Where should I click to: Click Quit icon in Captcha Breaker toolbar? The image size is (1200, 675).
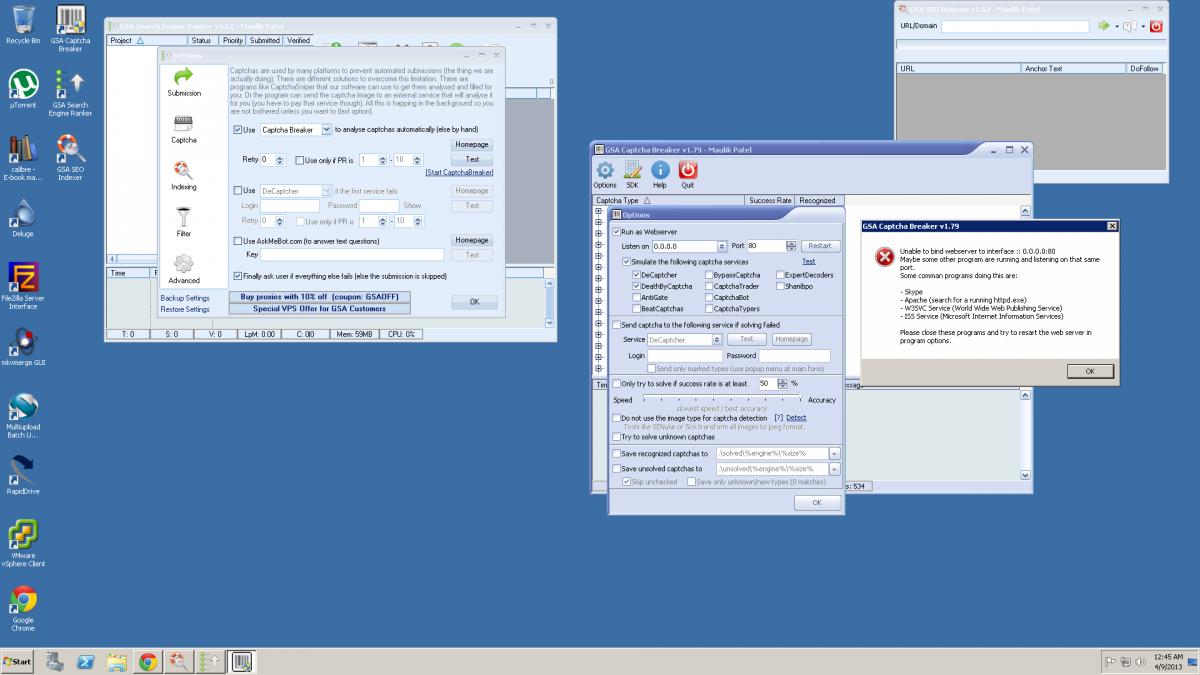pos(688,174)
